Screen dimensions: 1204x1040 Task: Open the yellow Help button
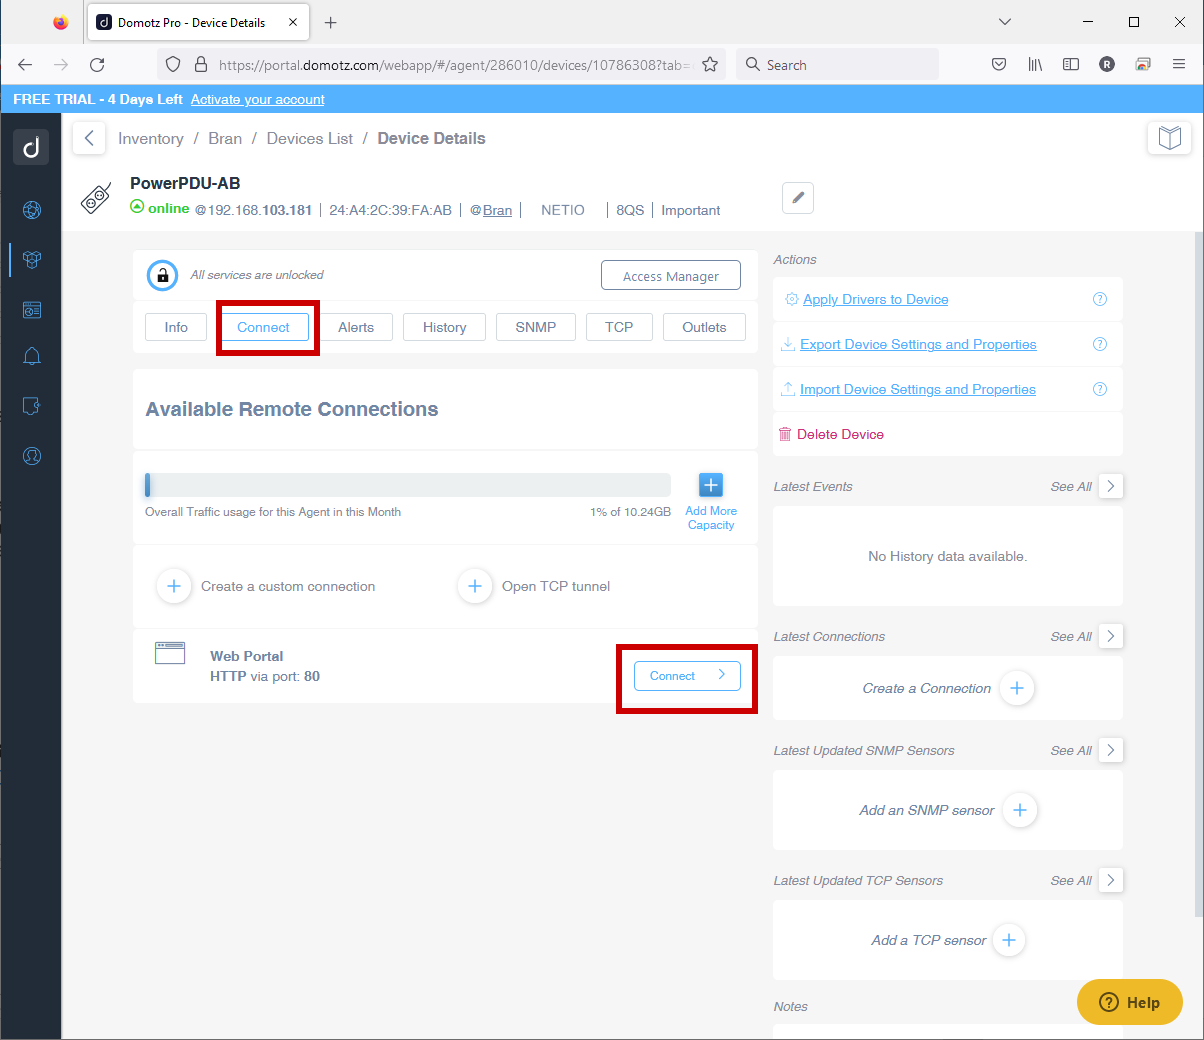(x=1130, y=1002)
